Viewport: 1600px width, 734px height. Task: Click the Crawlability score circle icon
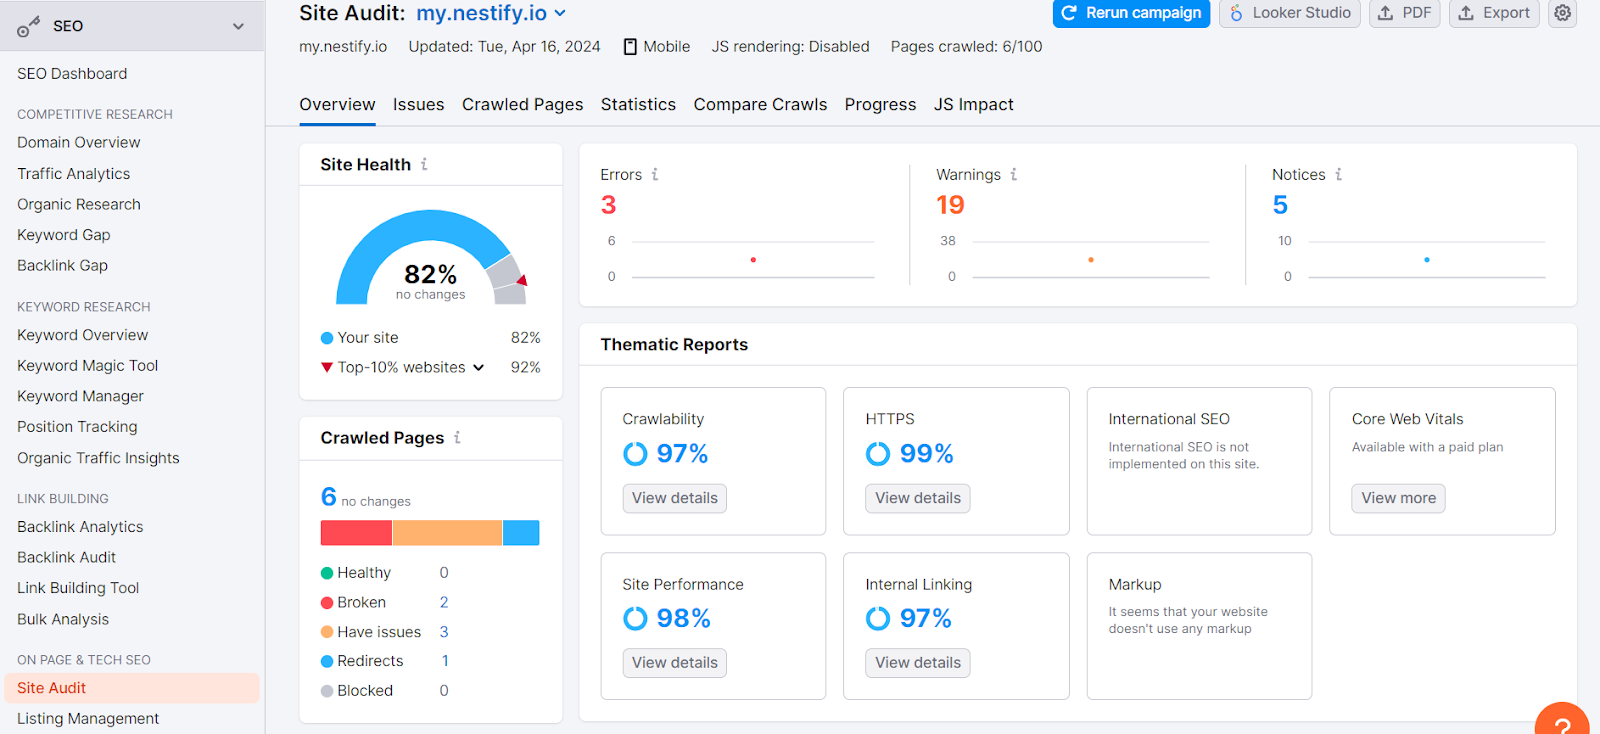tap(635, 454)
